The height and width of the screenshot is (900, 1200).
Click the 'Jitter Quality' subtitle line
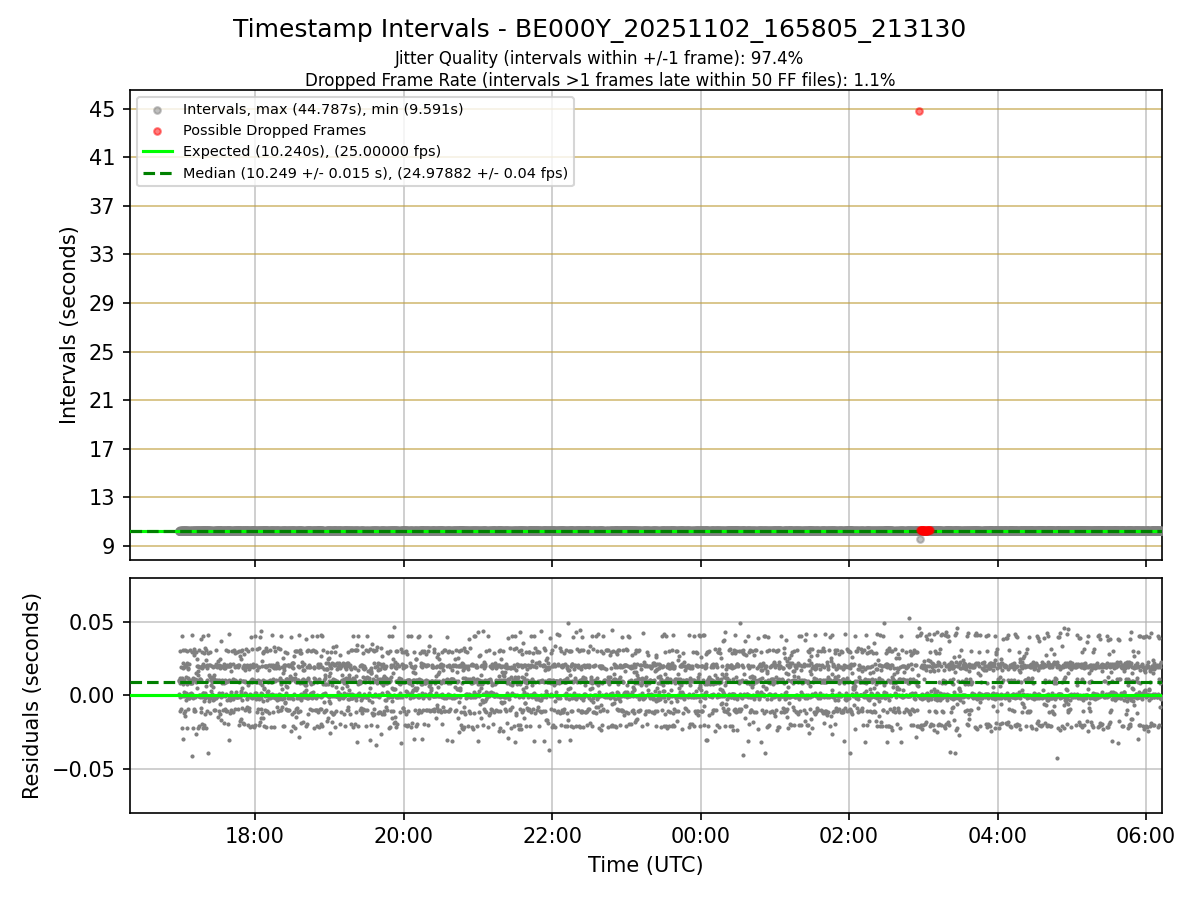click(599, 58)
